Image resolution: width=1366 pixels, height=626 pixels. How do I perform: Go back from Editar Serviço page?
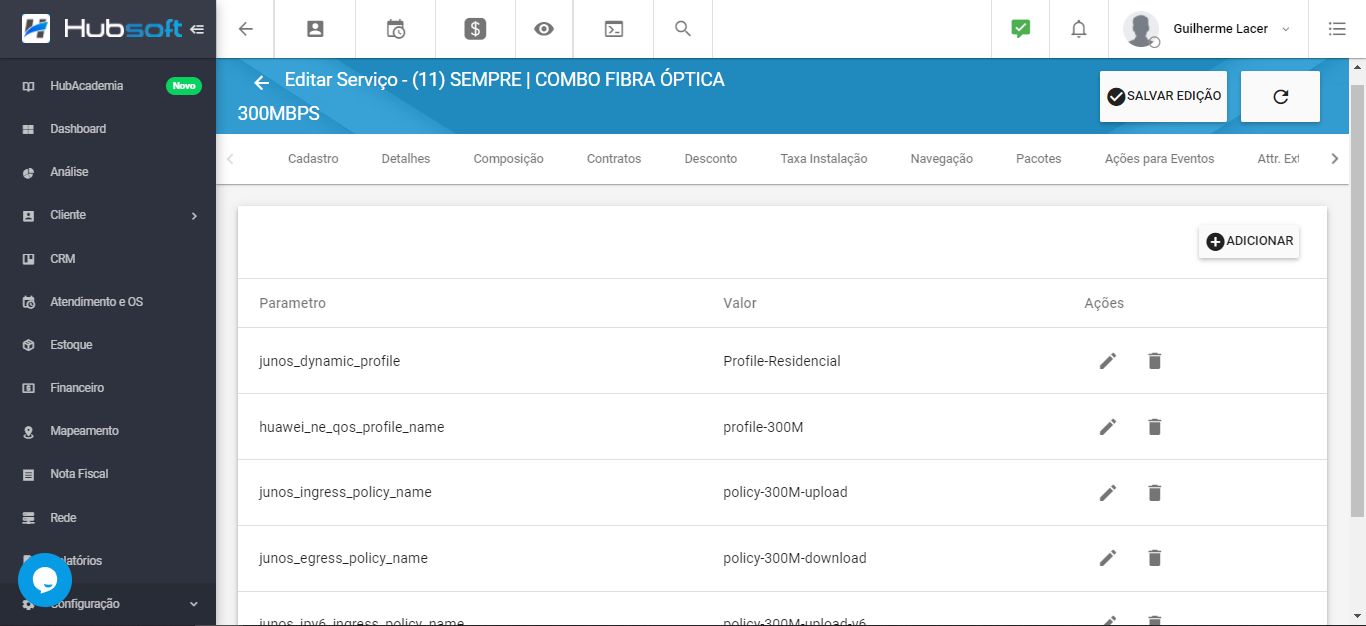(262, 82)
